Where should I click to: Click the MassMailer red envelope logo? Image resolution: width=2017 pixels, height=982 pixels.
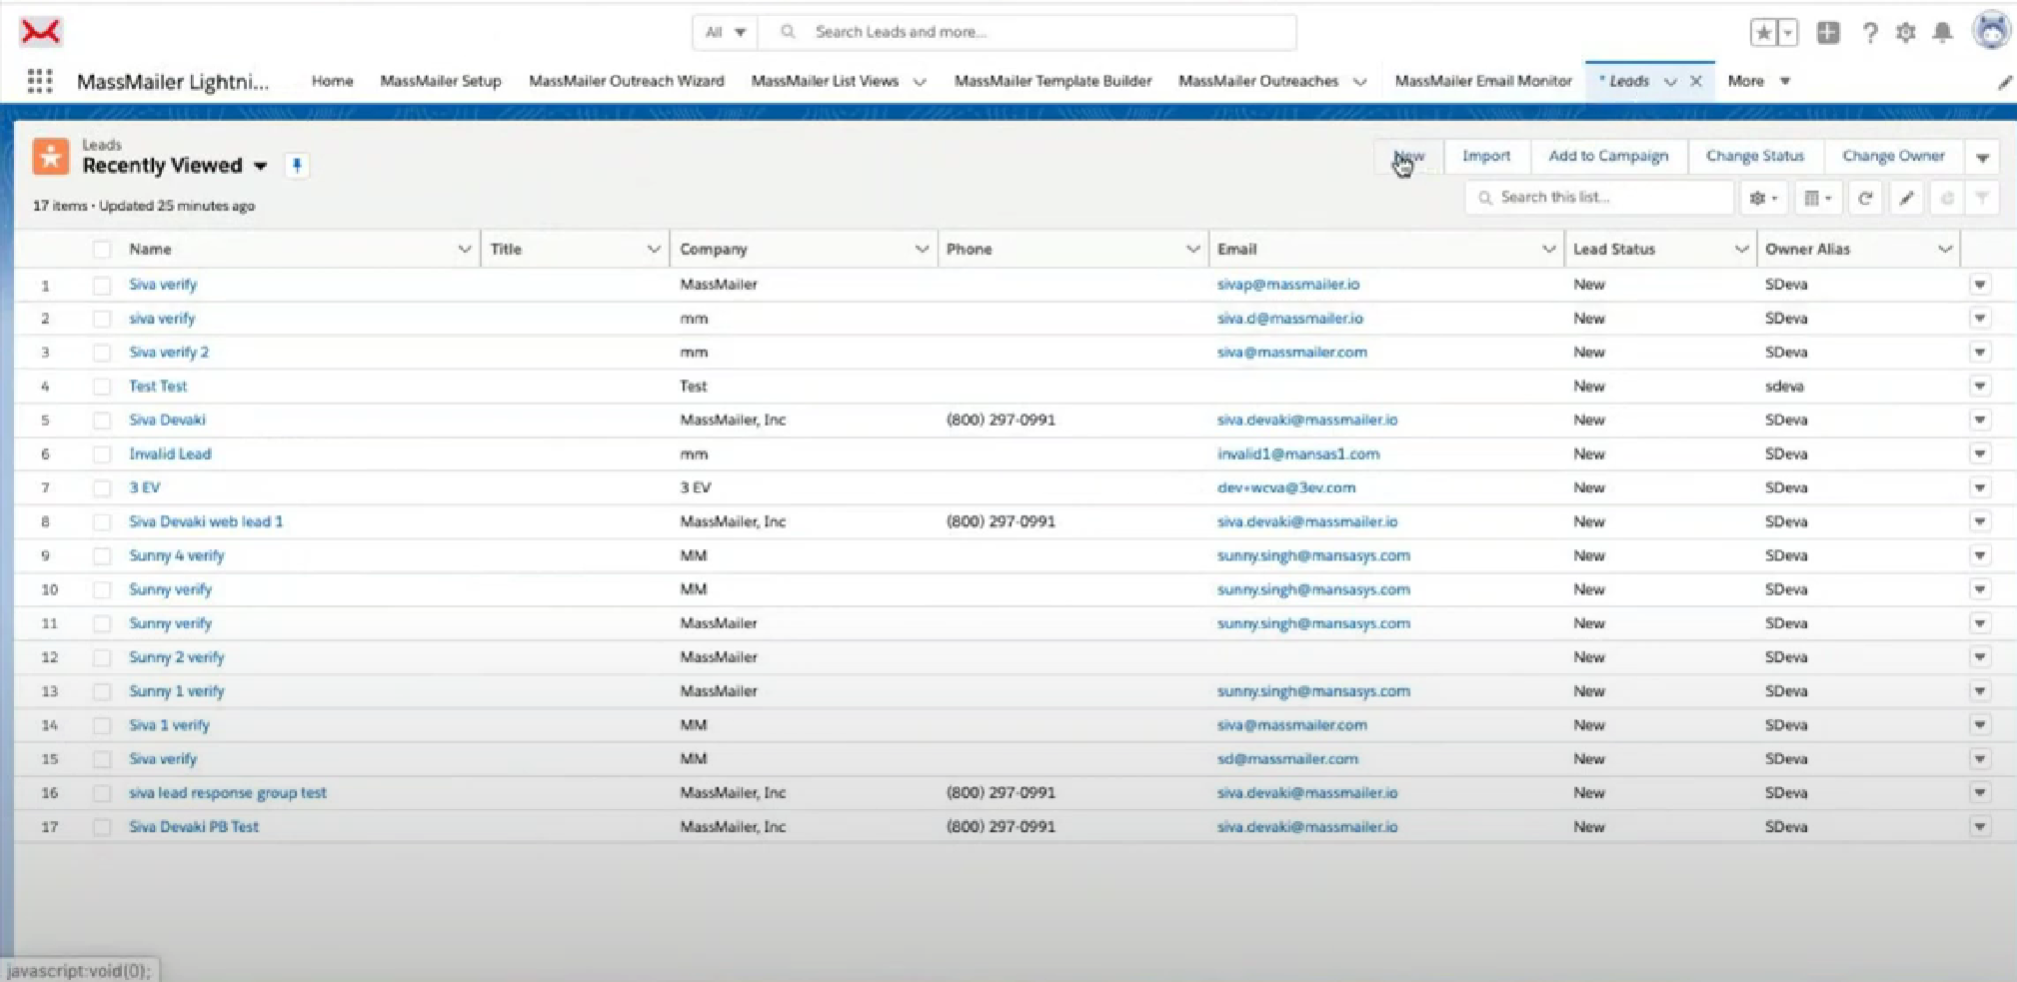(40, 32)
